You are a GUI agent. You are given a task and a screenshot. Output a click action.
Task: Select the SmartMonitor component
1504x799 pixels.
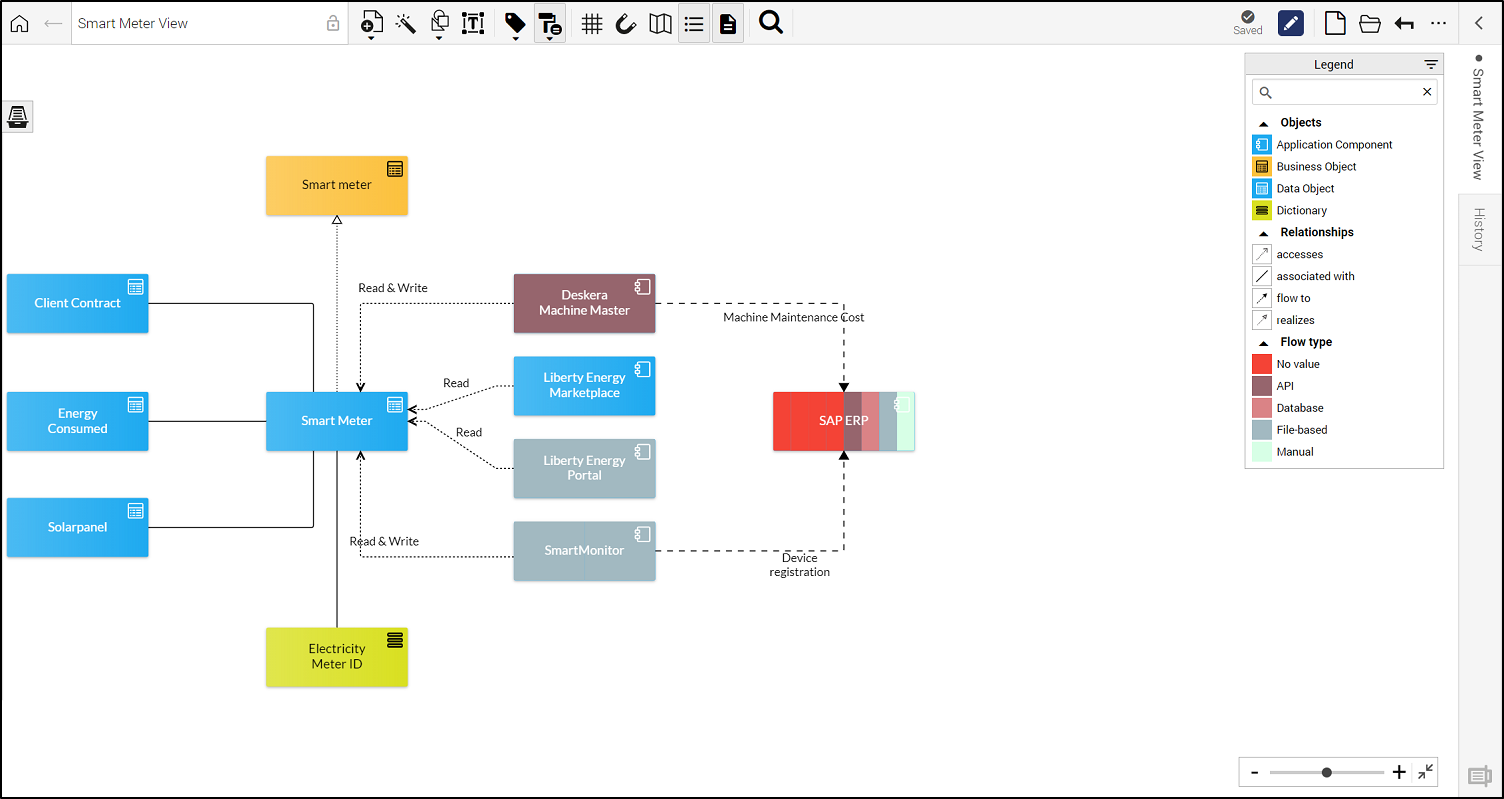pyautogui.click(x=585, y=551)
